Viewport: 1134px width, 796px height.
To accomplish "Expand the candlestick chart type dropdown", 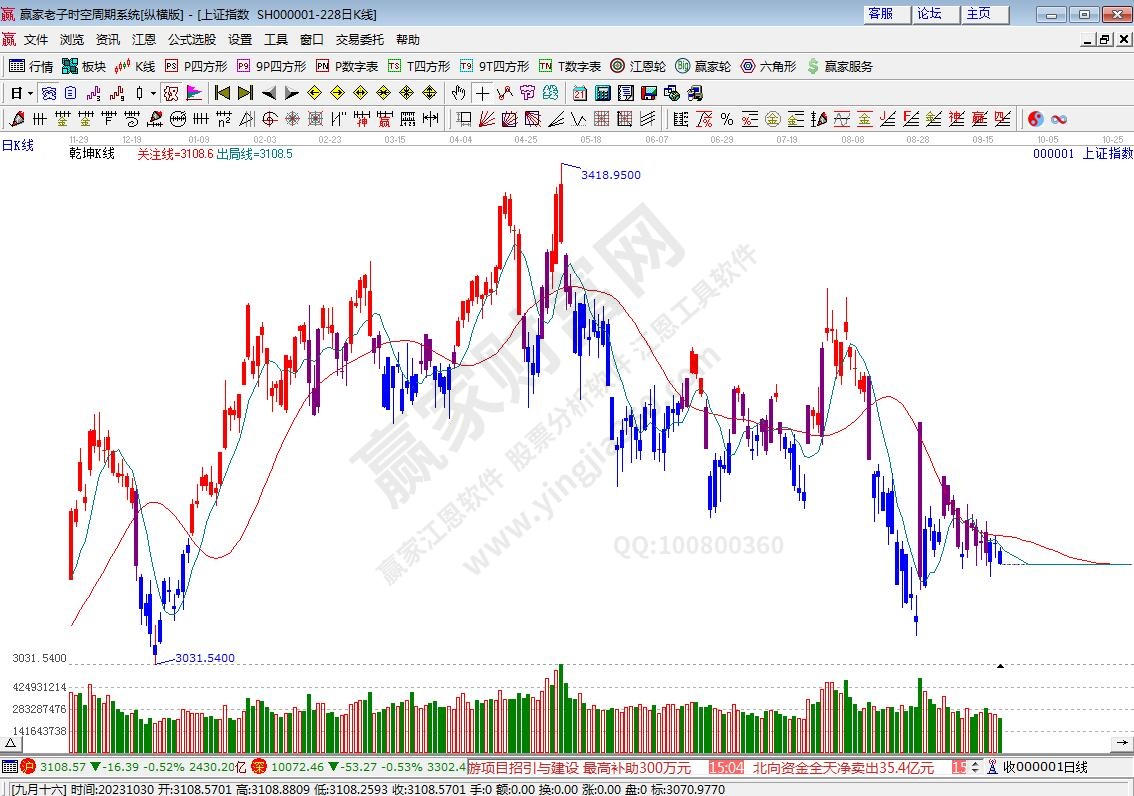I will [x=153, y=93].
